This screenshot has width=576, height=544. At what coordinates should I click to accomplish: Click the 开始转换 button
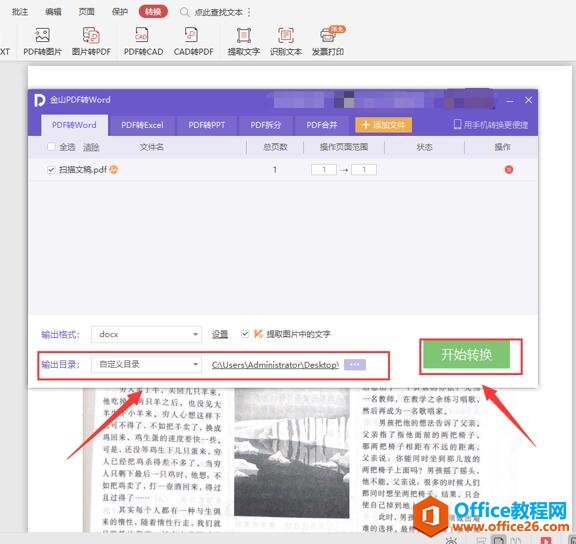pyautogui.click(x=466, y=354)
